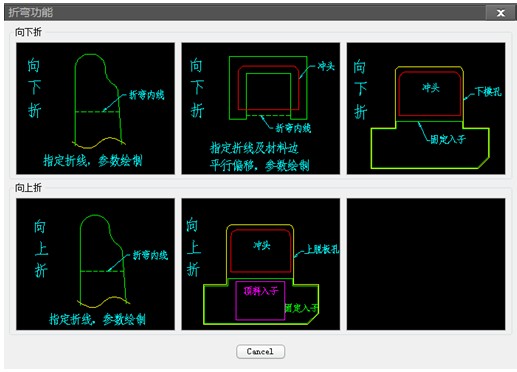Click the 折弯内线 label in bottom-left diagram
517x372 pixels.
point(150,255)
